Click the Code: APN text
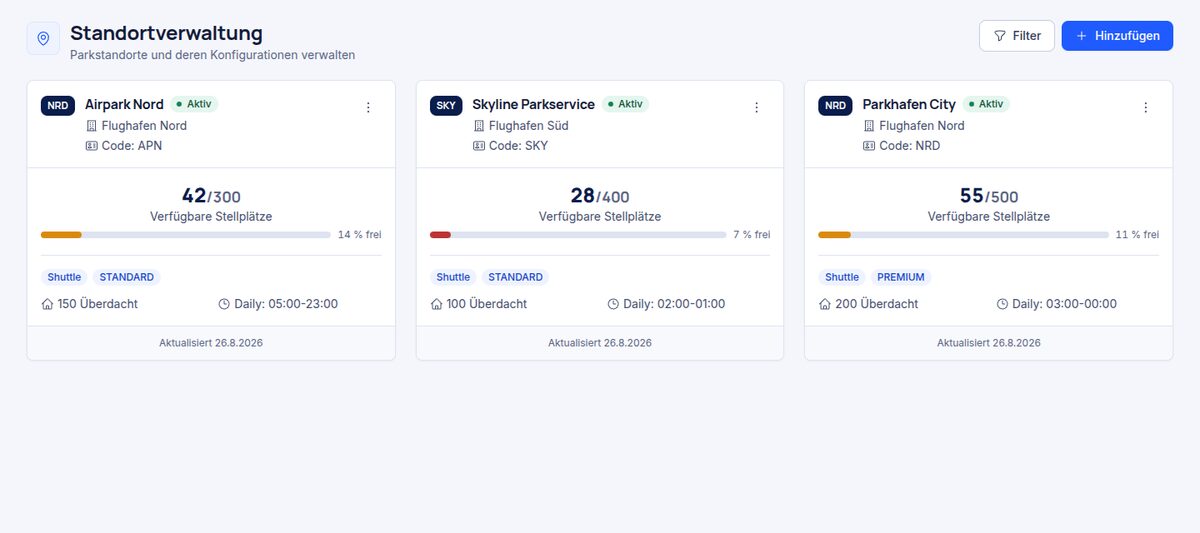This screenshot has height=533, width=1200. tap(132, 146)
